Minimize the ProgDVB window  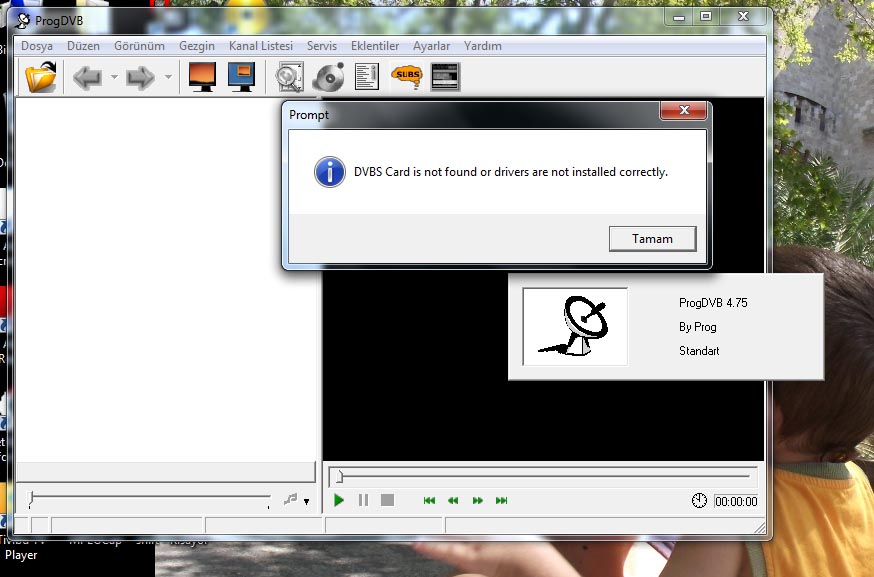(678, 17)
